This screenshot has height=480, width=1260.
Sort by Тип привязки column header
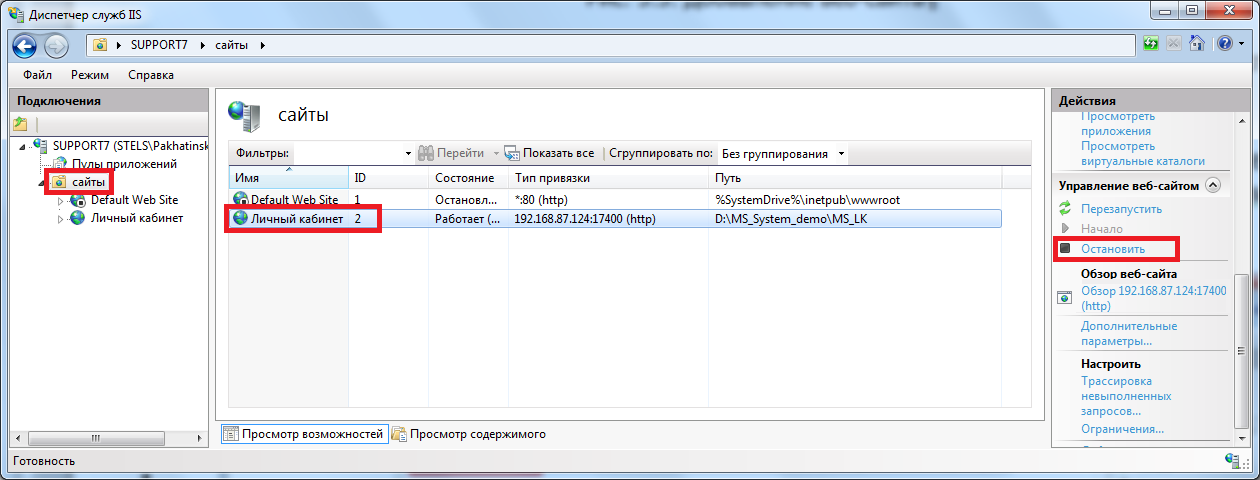(609, 178)
